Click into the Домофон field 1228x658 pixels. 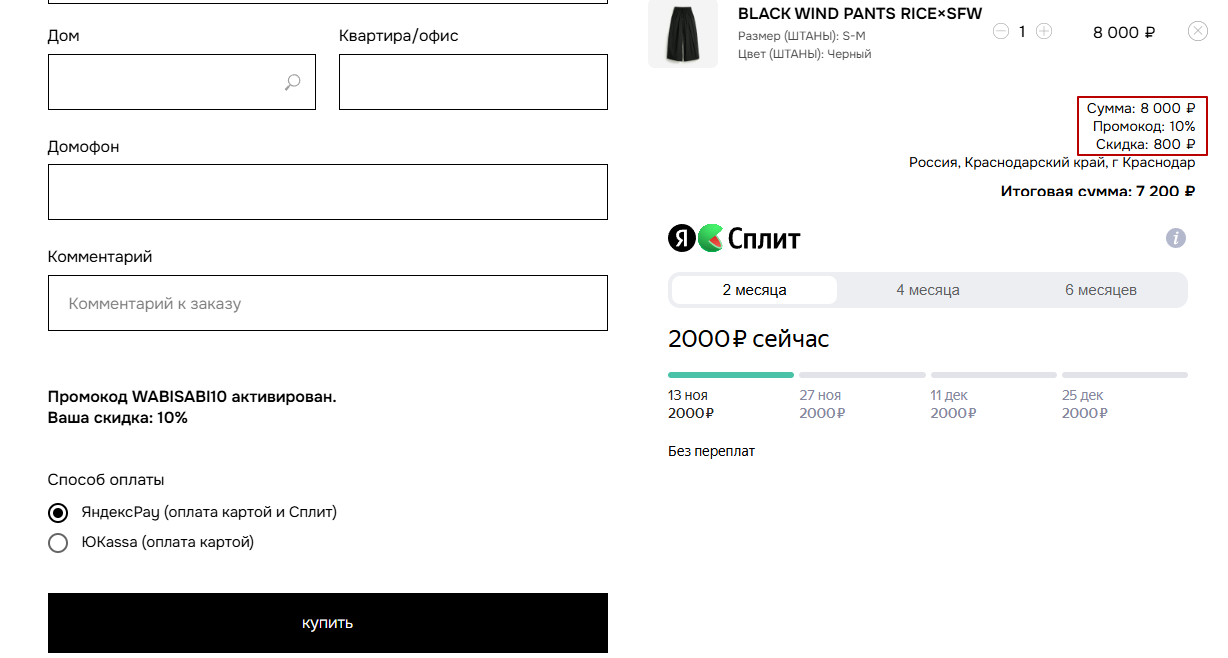(x=327, y=192)
